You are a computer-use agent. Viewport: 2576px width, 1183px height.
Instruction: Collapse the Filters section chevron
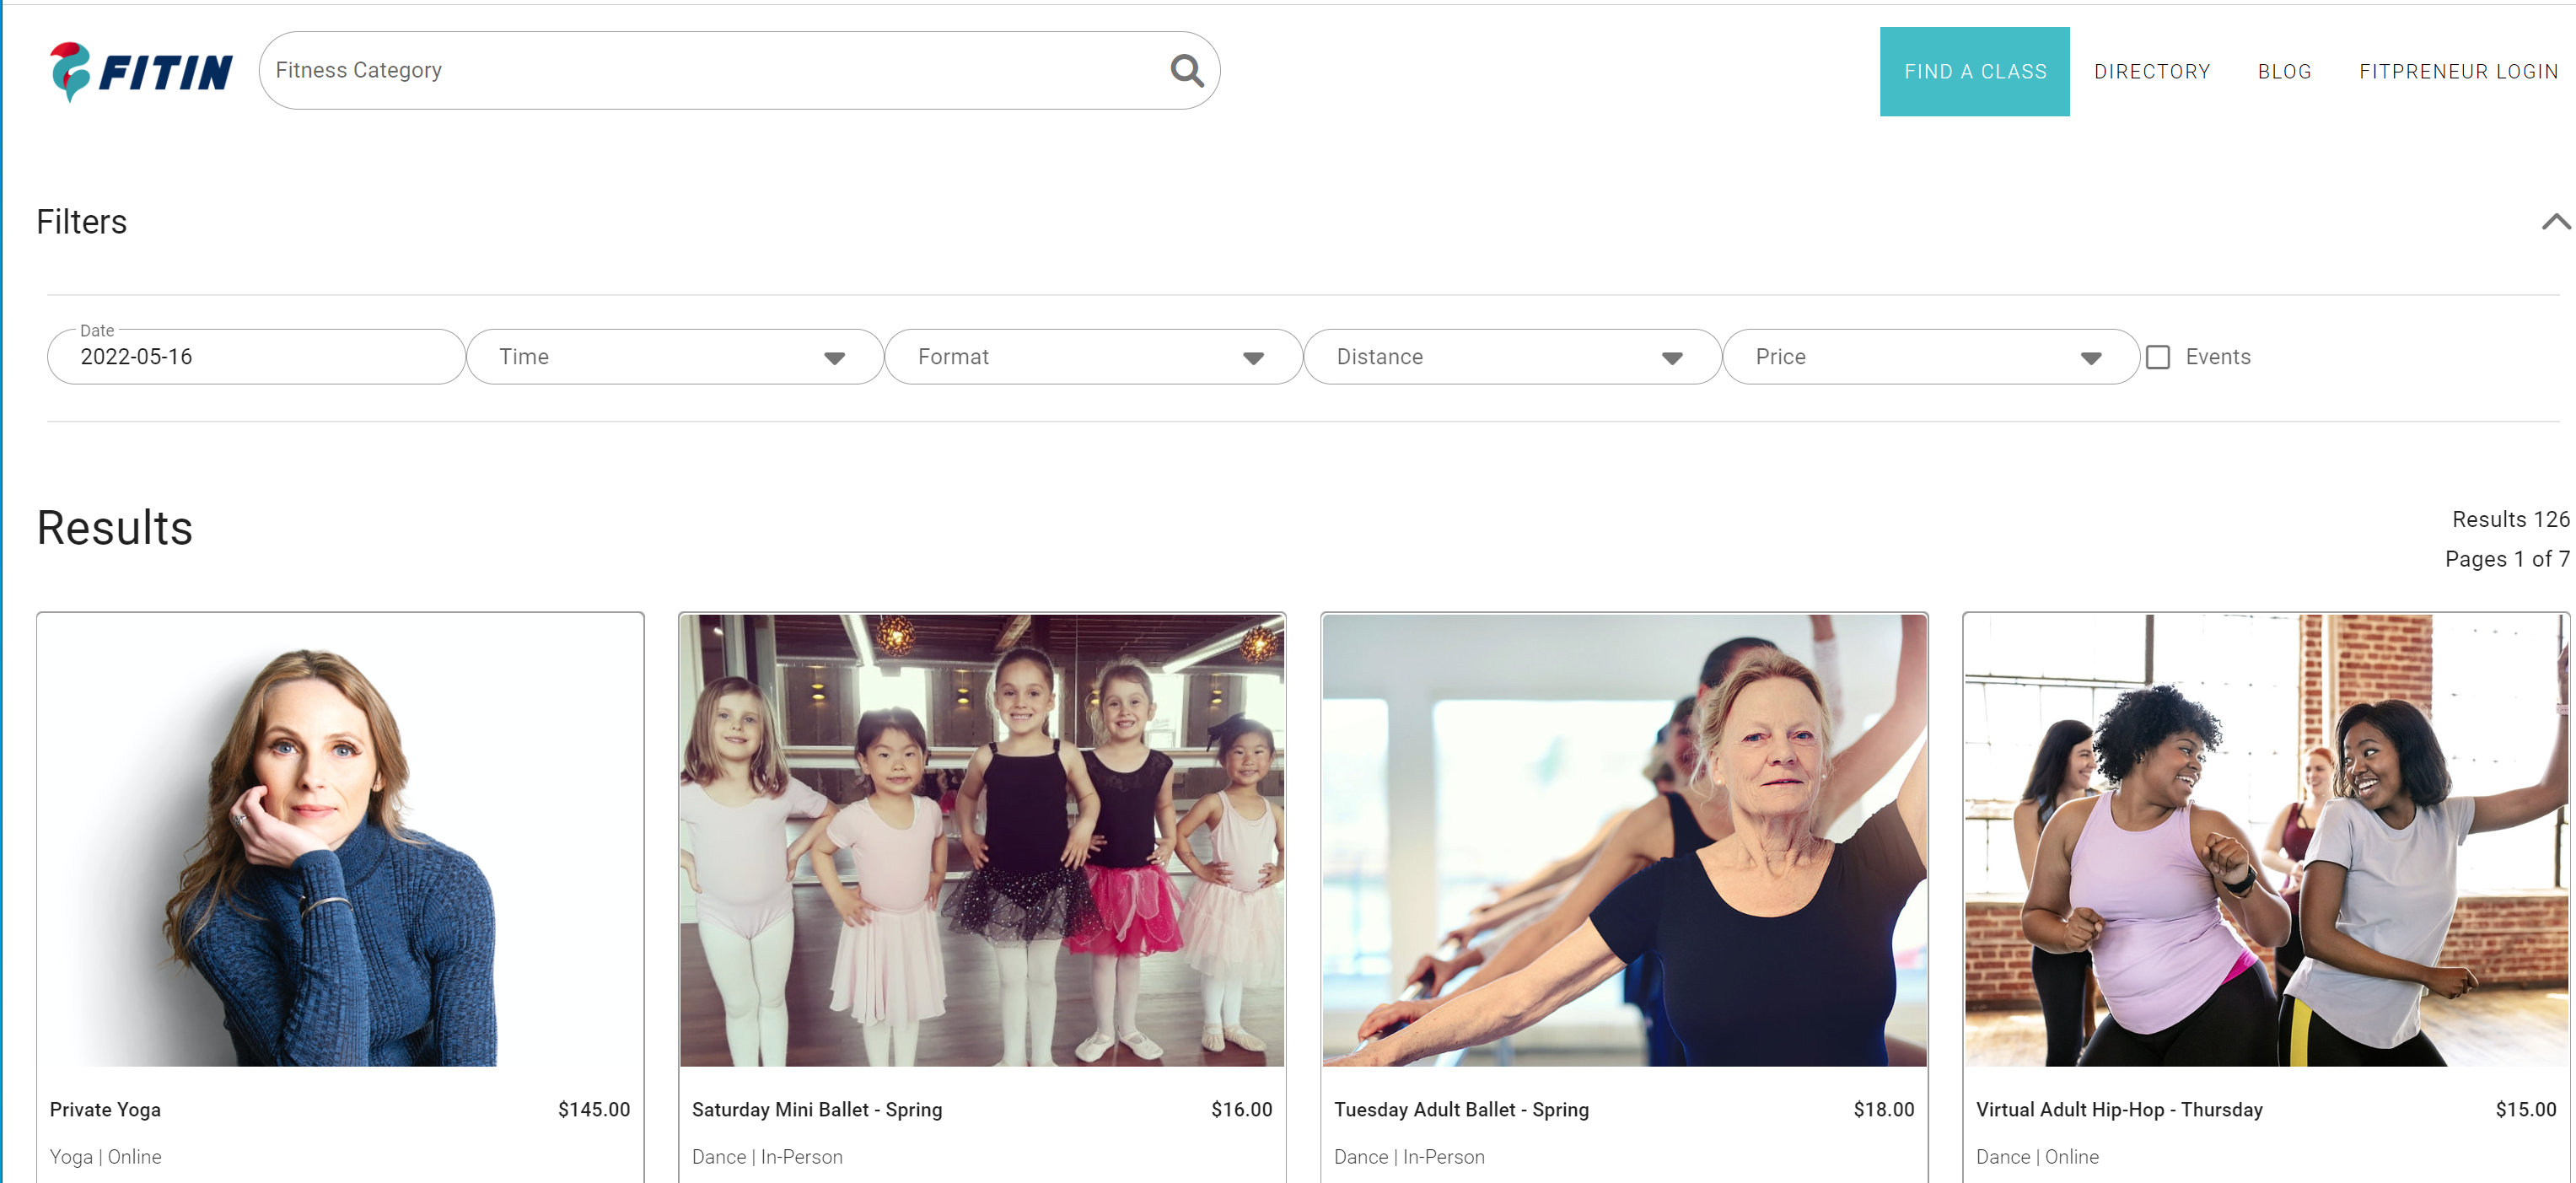2554,222
